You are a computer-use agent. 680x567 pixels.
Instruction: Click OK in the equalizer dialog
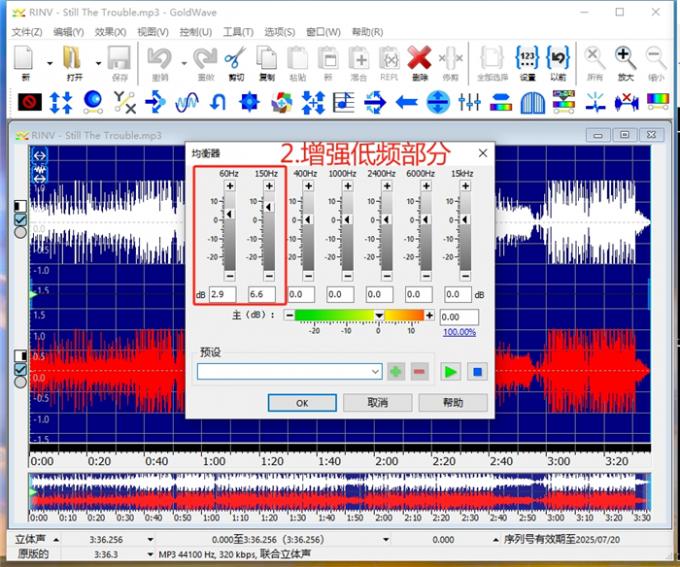point(302,403)
